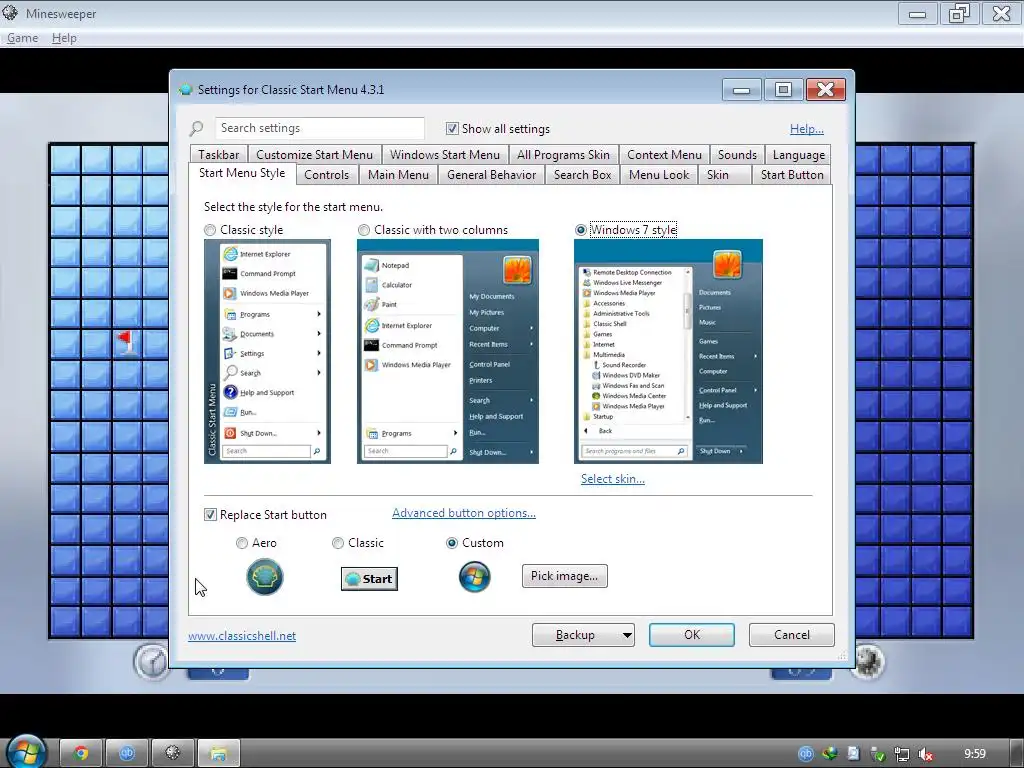This screenshot has width=1024, height=768.
Task: Switch to the Taskbar tab
Action: [219, 155]
